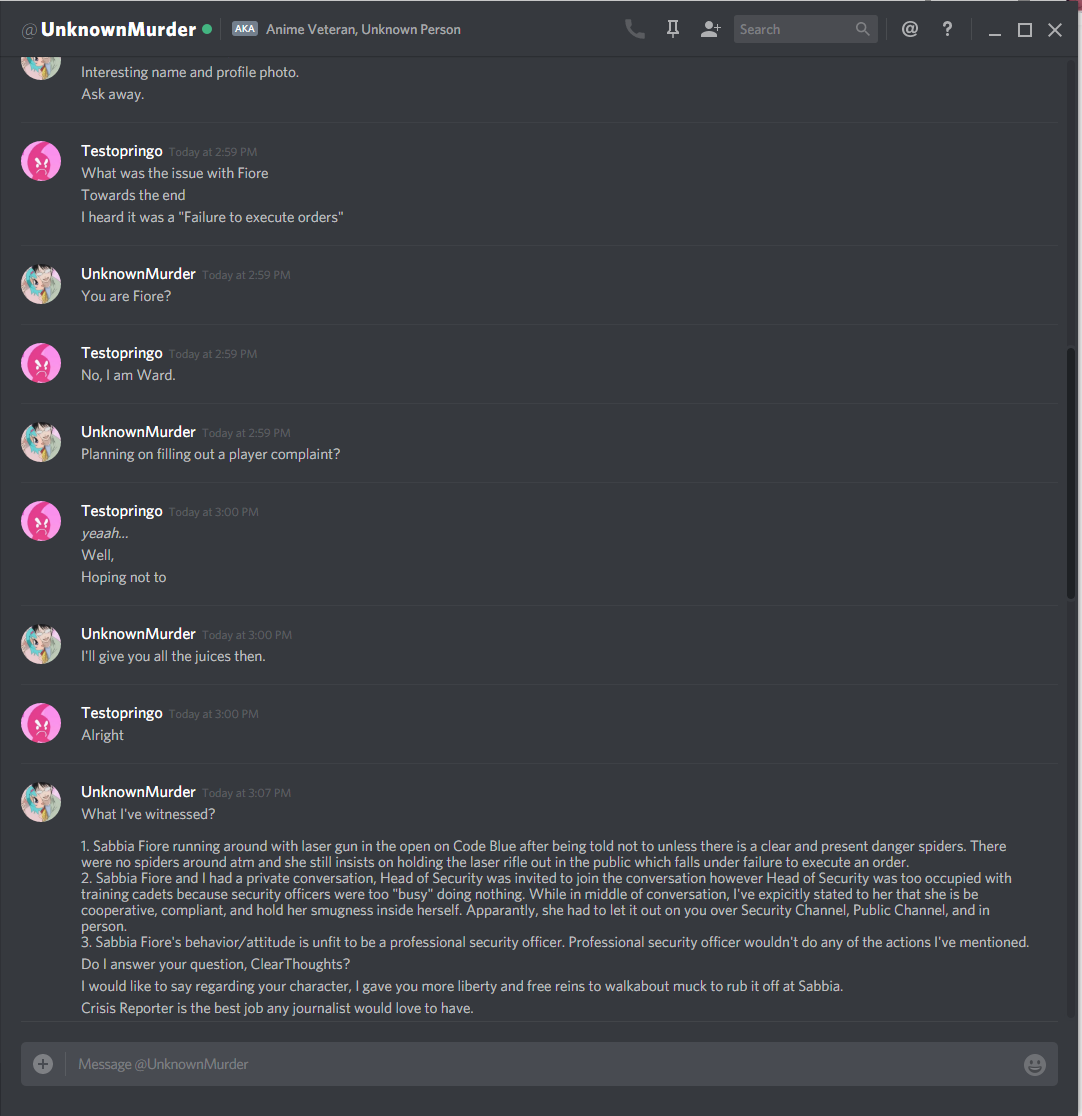Start a voice call with UnknownMurder
Viewport: 1082px width, 1116px height.
(x=634, y=29)
